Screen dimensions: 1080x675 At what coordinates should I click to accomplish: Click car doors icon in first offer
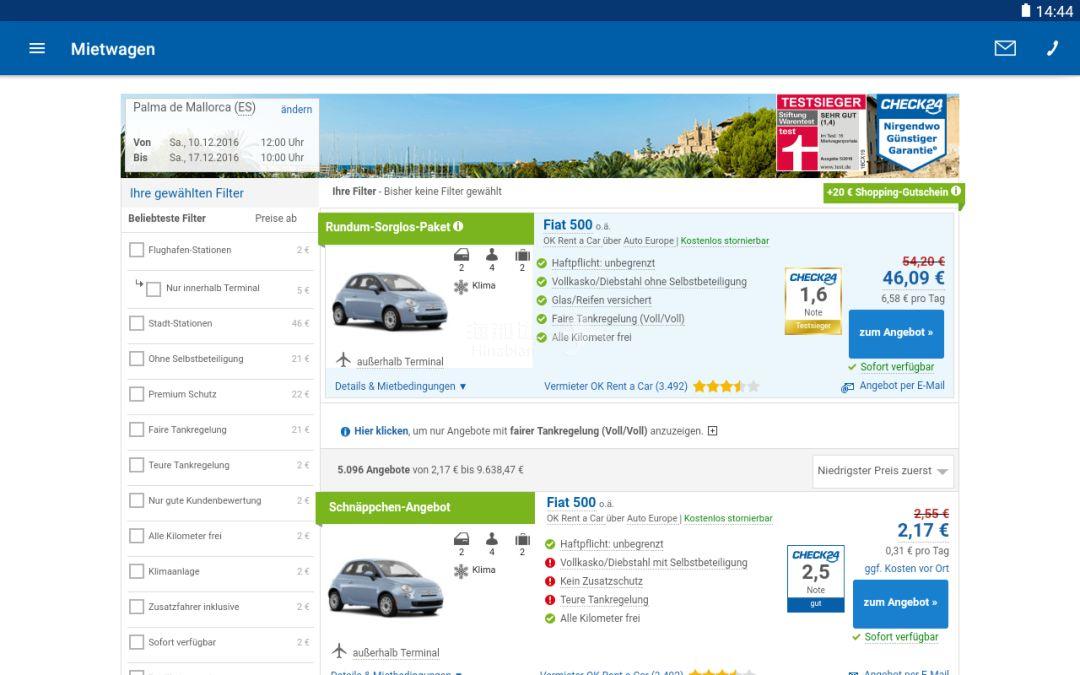[461, 255]
